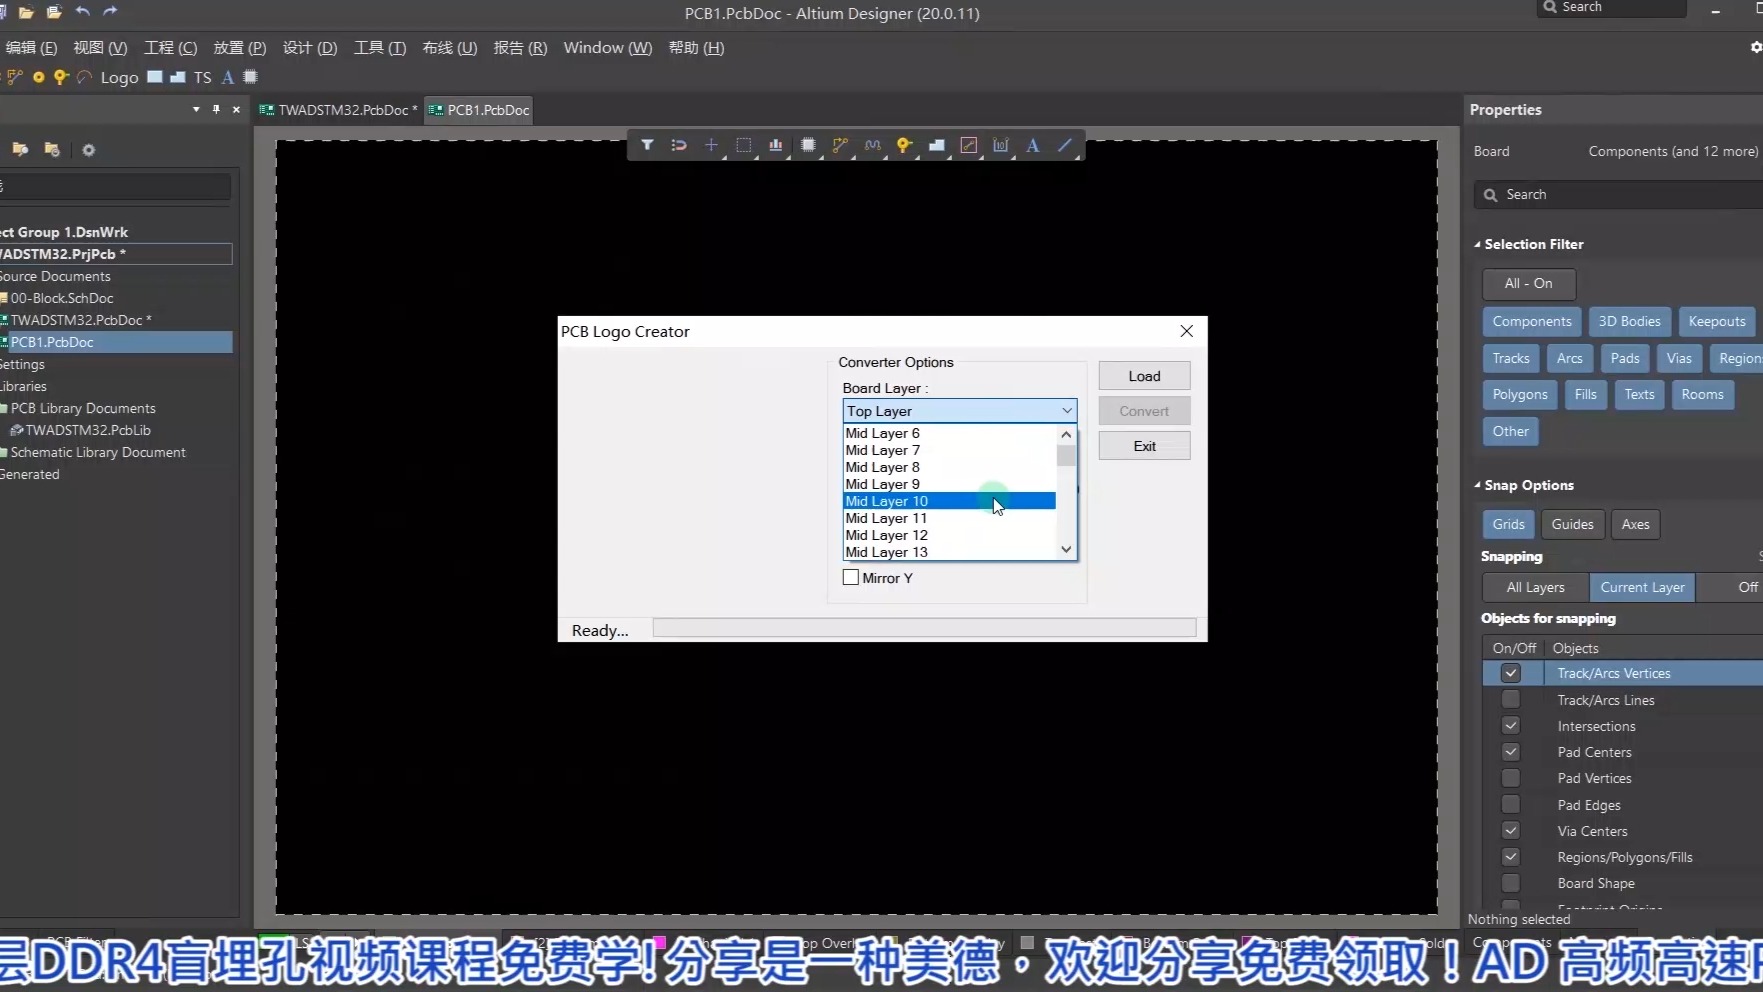Open TWADSTM32.PcbLib in the project tree

(88, 430)
